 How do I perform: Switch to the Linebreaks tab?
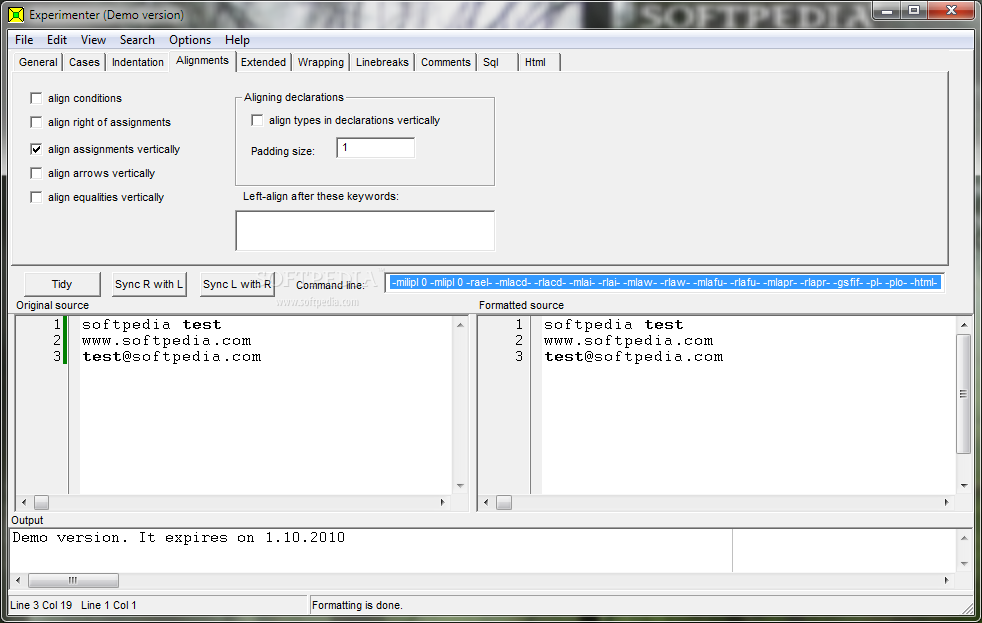pyautogui.click(x=382, y=62)
